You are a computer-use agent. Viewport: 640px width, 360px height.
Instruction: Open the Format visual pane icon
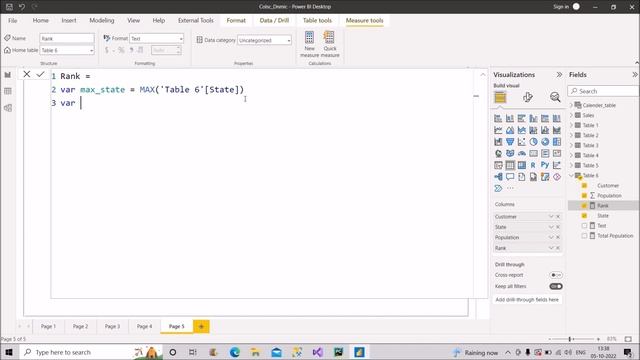tap(528, 97)
